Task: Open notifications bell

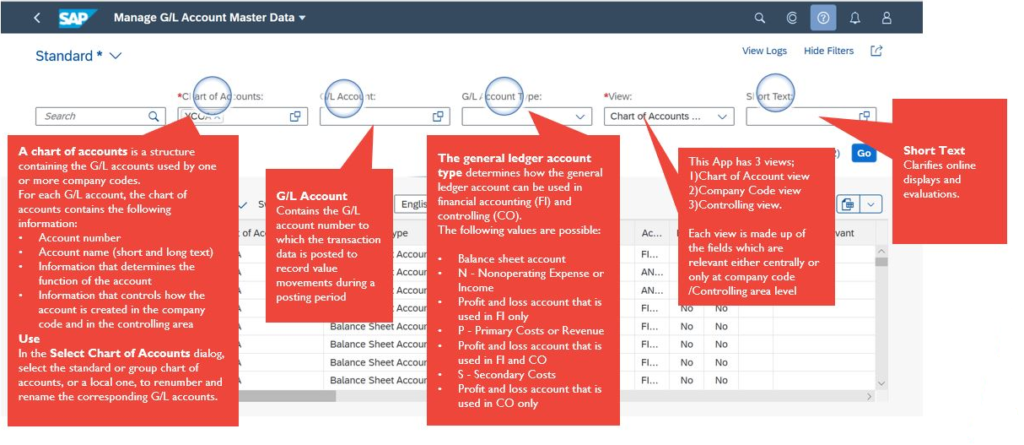Action: pos(855,18)
